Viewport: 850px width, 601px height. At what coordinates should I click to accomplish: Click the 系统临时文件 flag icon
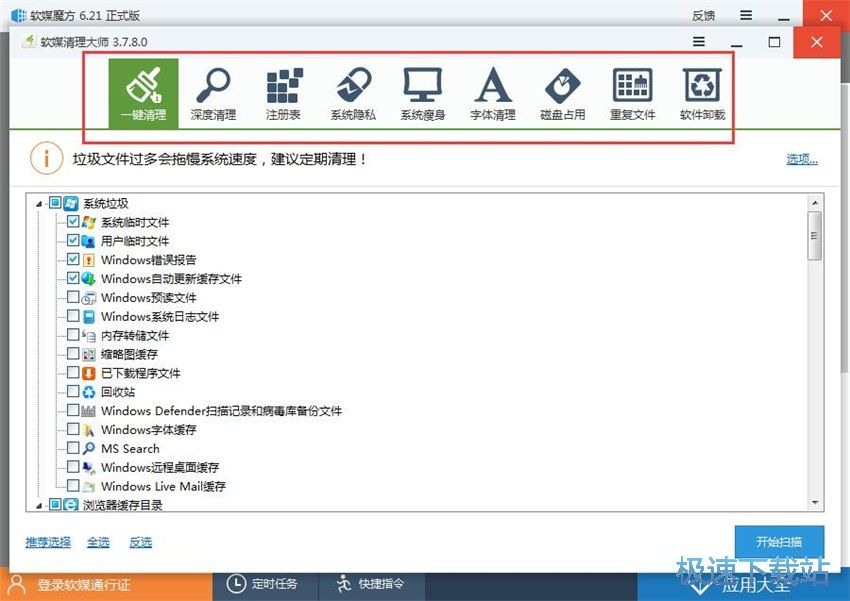[x=89, y=222]
